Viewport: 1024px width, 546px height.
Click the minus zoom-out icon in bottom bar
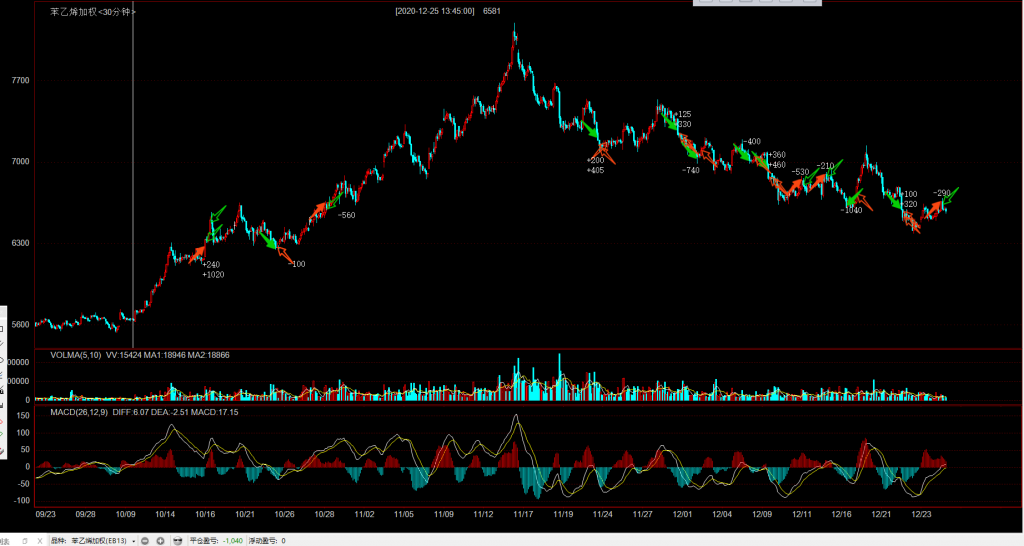pos(145,540)
